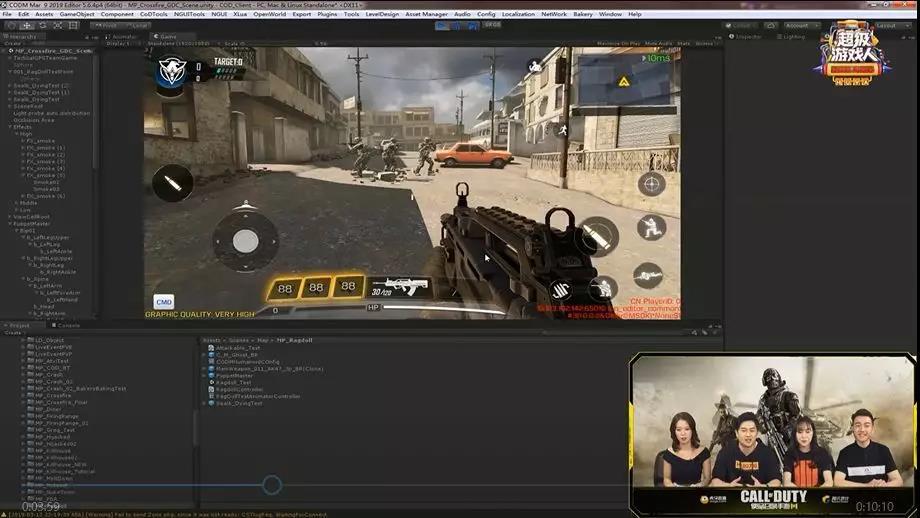Tap the sprint runner icon
Viewport: 920px width, 518px height.
563,130
